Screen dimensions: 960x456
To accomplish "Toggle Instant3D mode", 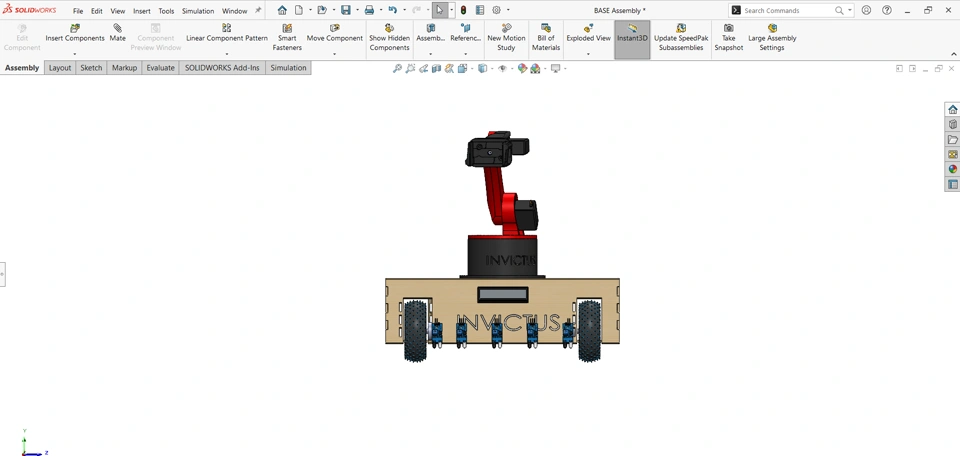I will (632, 39).
